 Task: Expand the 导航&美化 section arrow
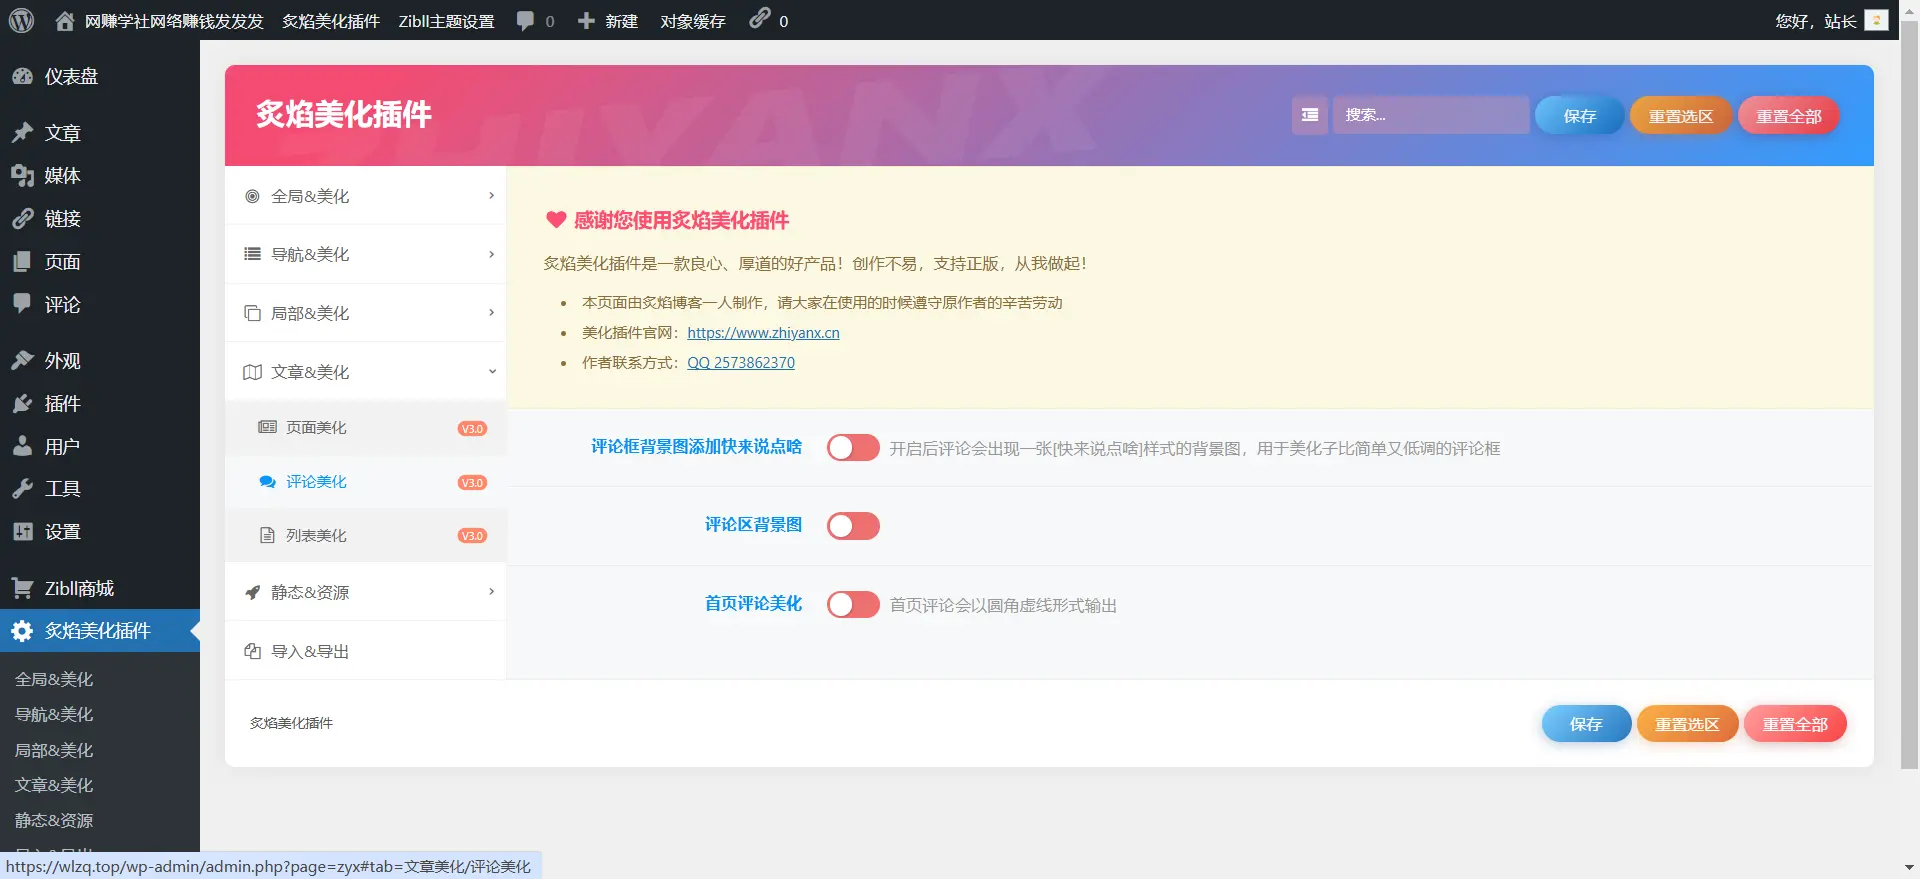(491, 254)
